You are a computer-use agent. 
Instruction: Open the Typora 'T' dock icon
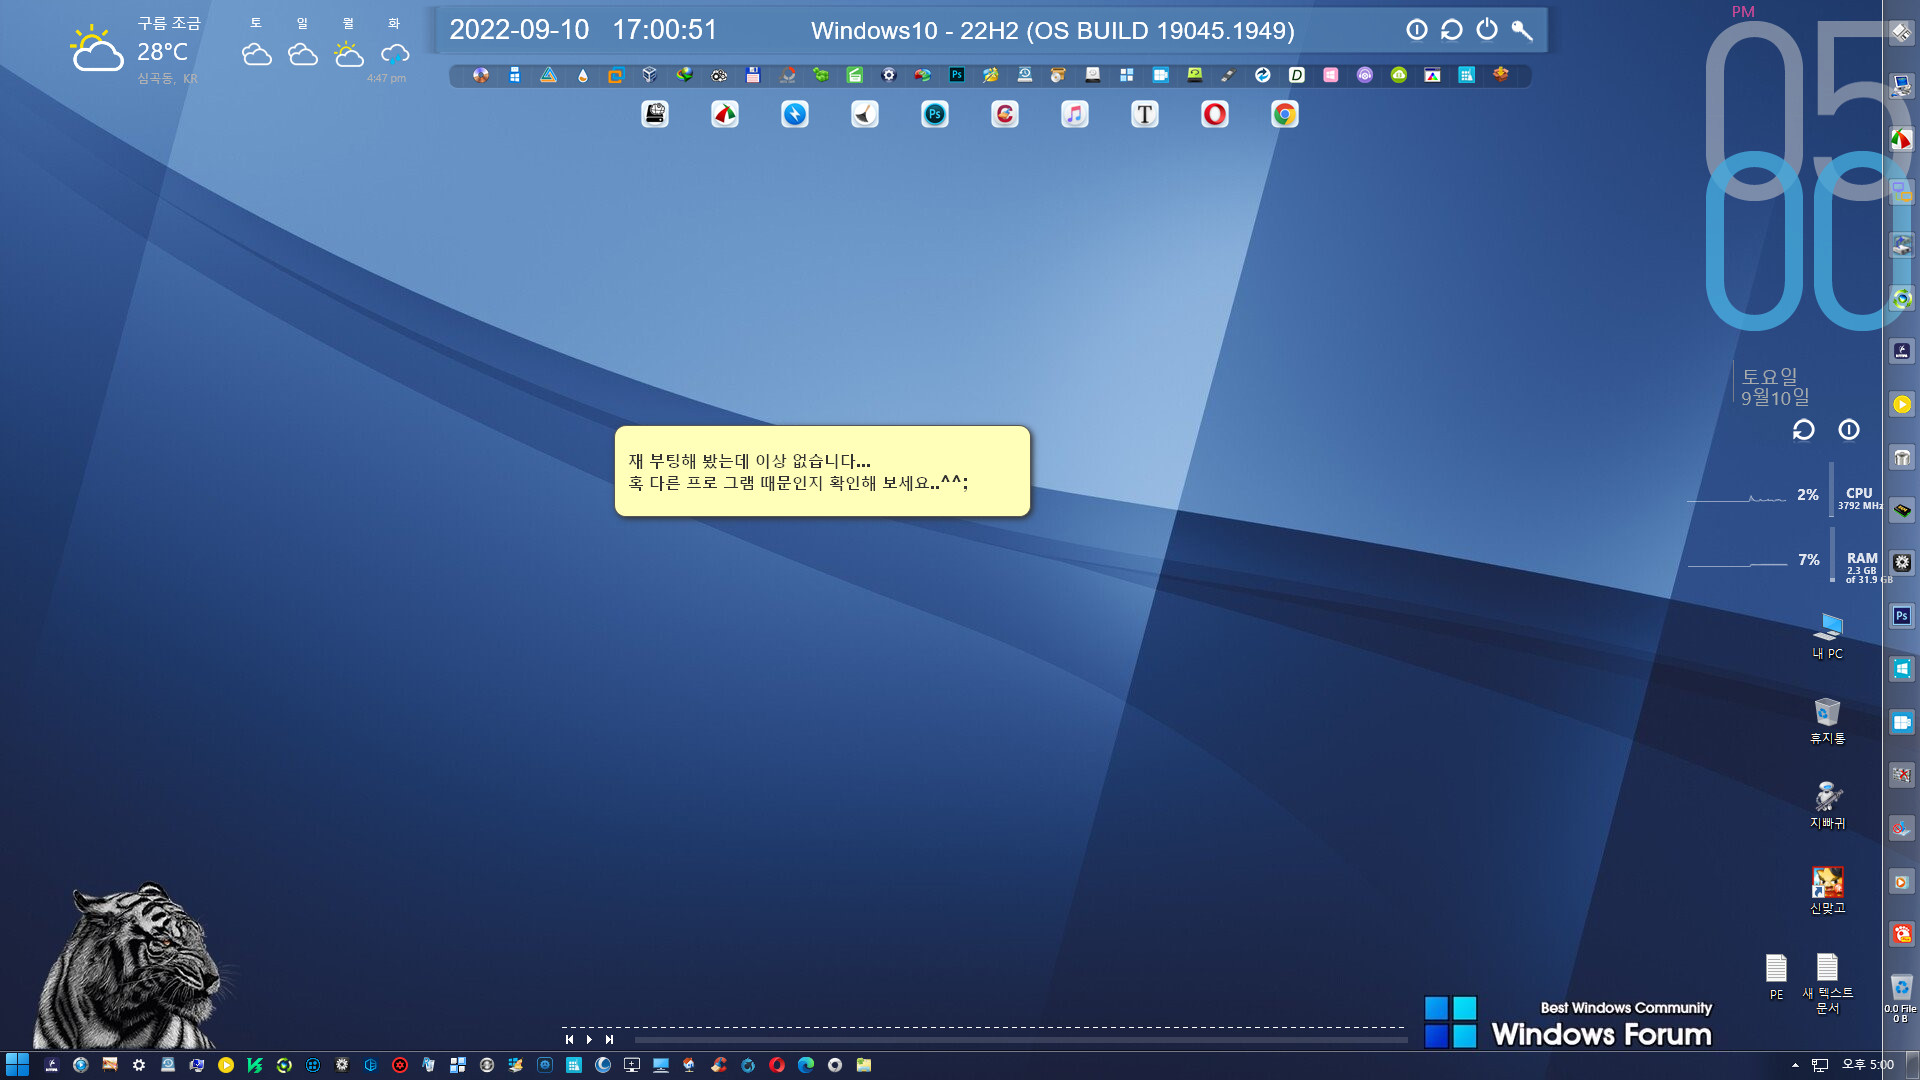(1145, 115)
